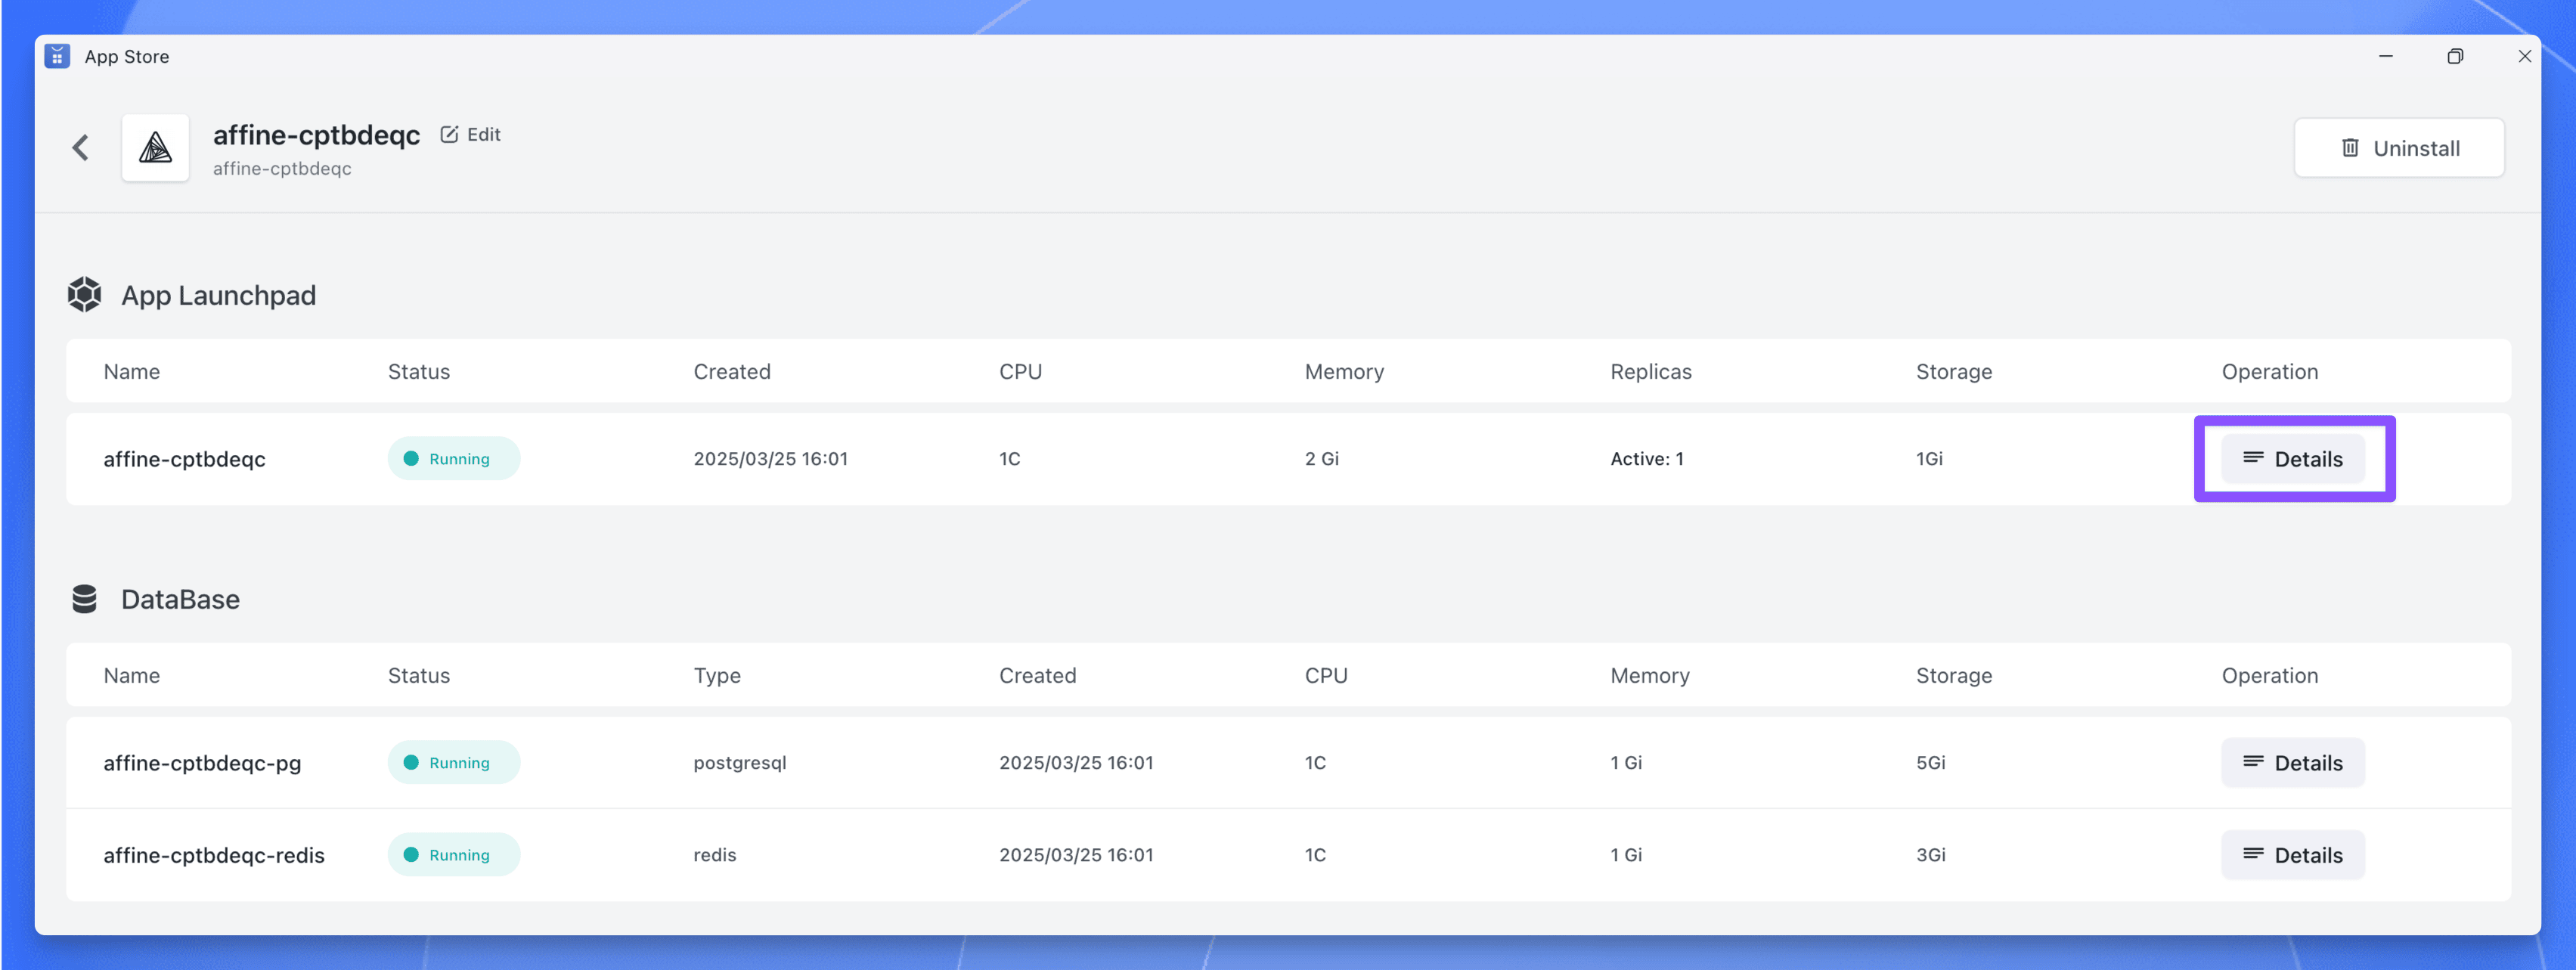Select the affine-cptbdeqc-pg database name
This screenshot has width=2576, height=970.
click(202, 762)
